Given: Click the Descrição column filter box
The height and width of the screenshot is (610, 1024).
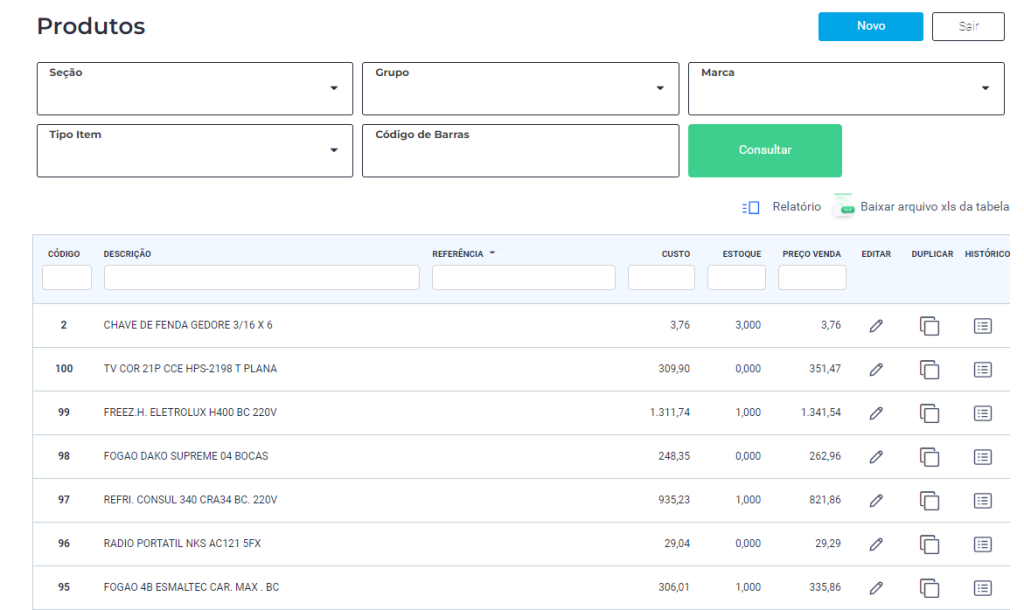Looking at the screenshot, I should point(261,278).
